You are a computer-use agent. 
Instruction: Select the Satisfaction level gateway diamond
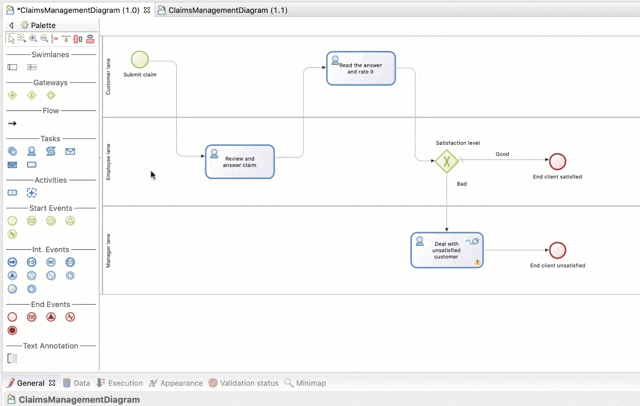[x=447, y=160]
